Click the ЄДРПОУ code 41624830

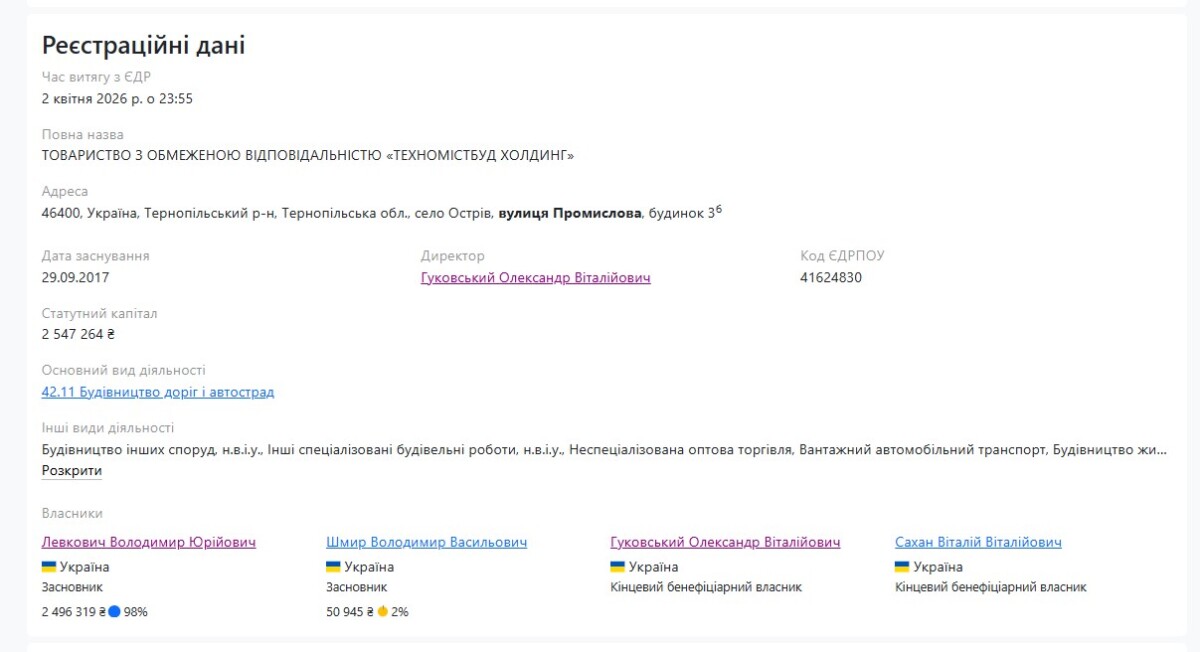tap(831, 278)
